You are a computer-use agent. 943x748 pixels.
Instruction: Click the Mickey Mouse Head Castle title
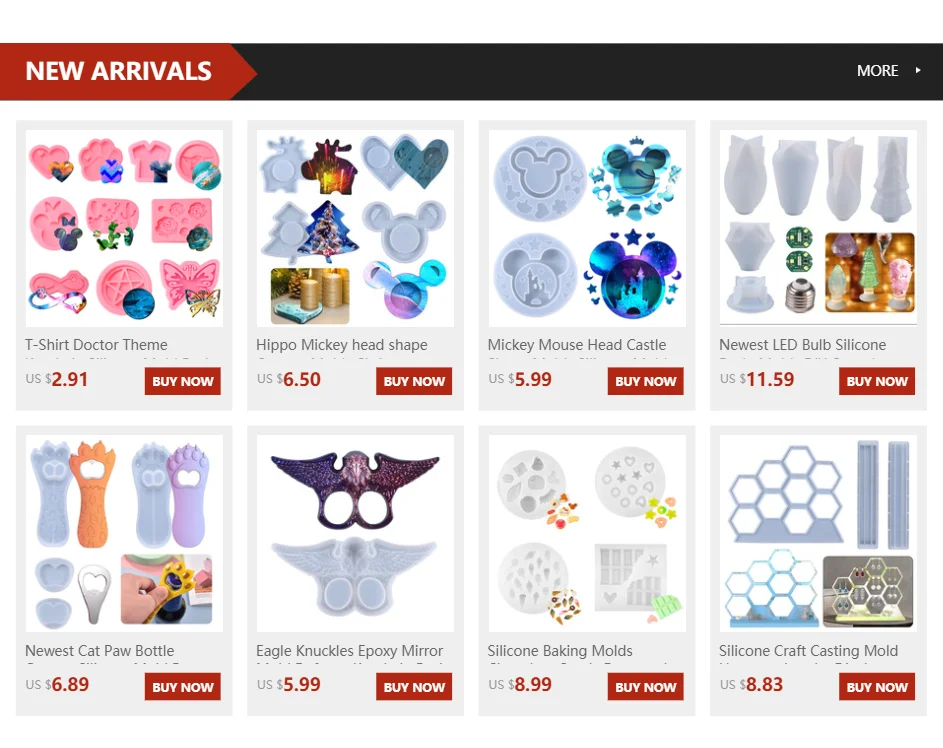point(577,345)
